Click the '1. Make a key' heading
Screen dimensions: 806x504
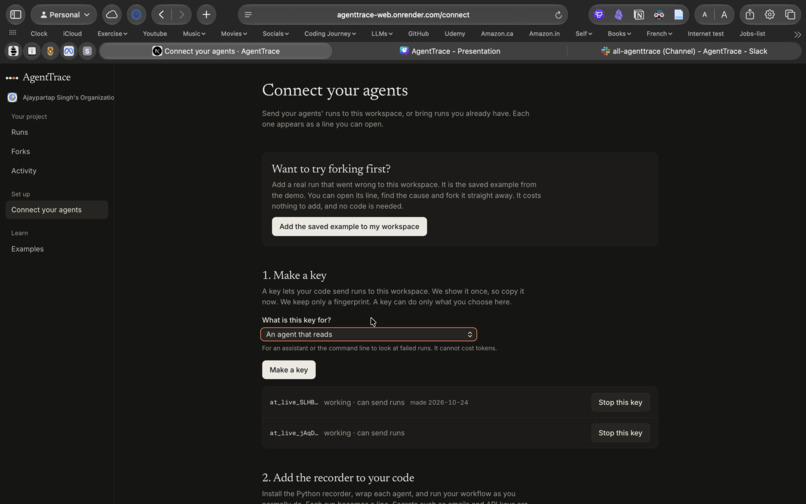294,276
